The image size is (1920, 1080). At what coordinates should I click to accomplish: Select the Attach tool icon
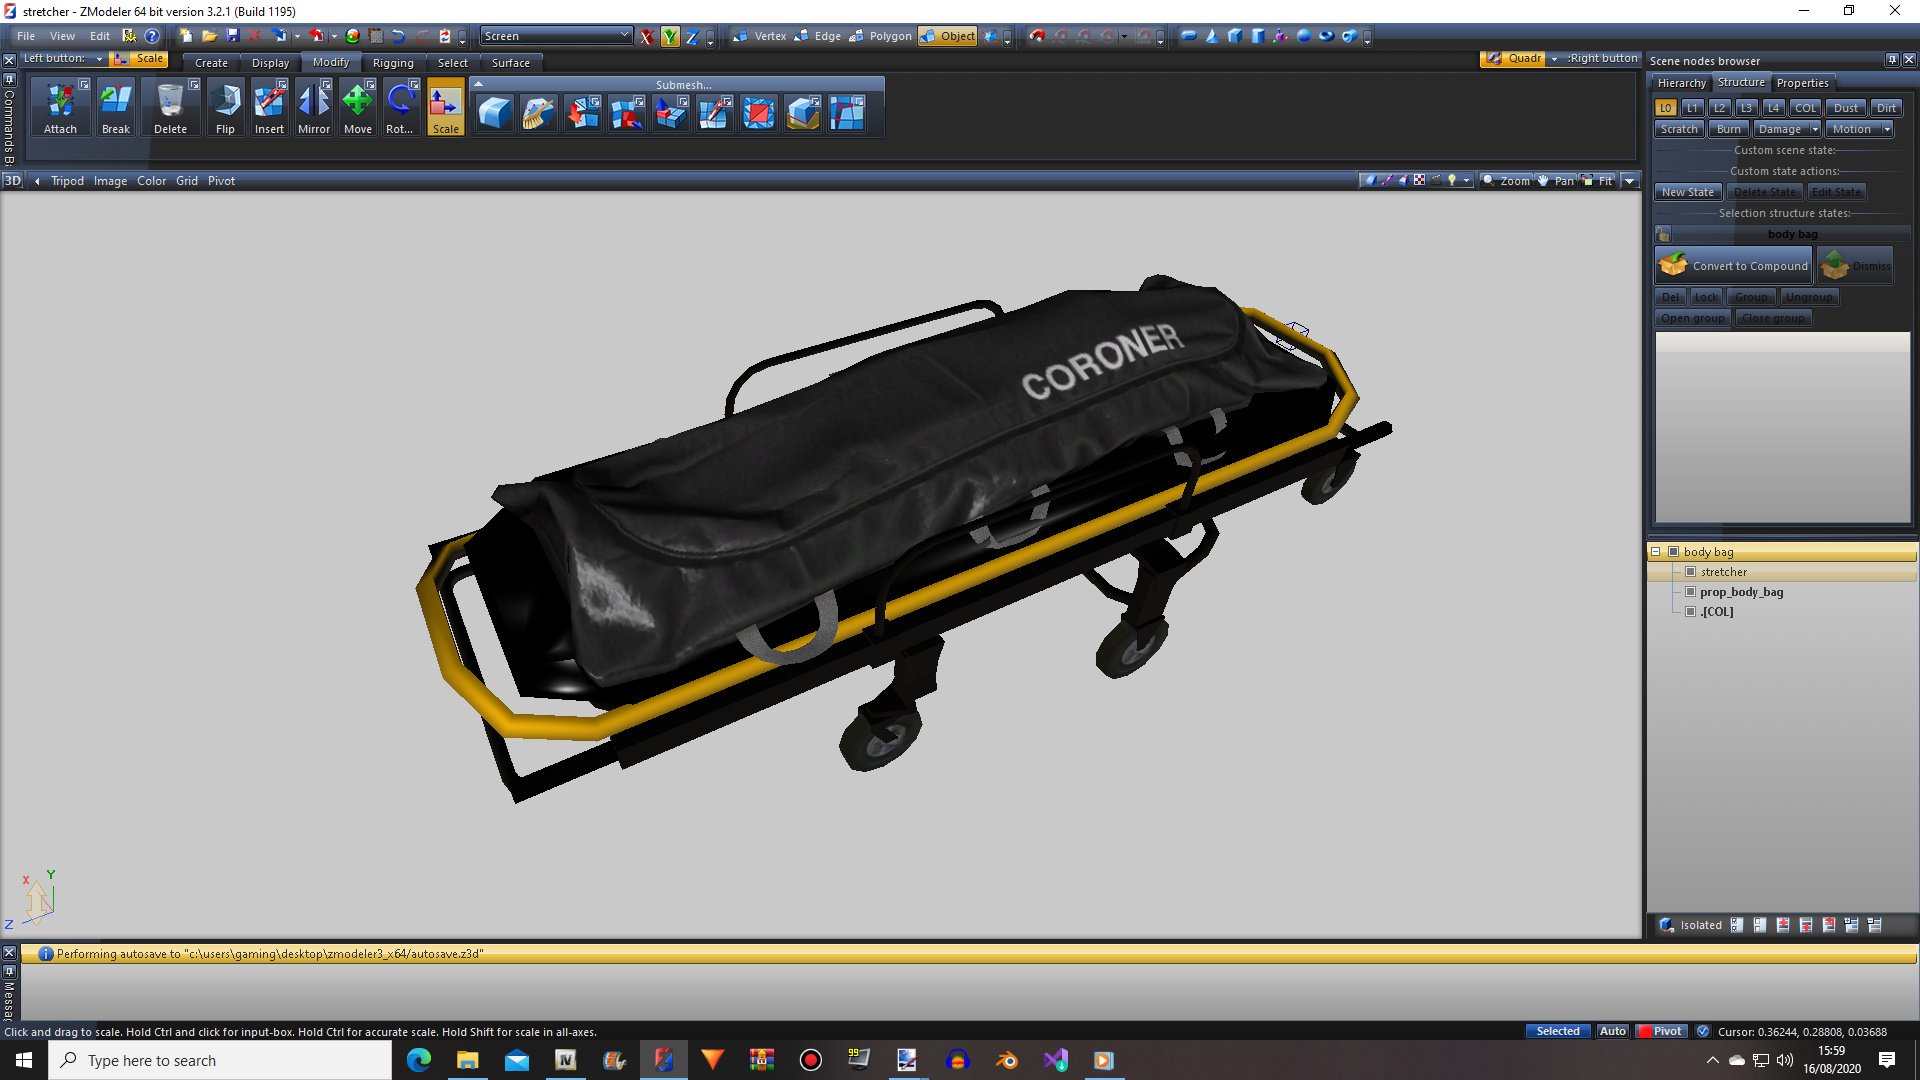click(x=60, y=108)
